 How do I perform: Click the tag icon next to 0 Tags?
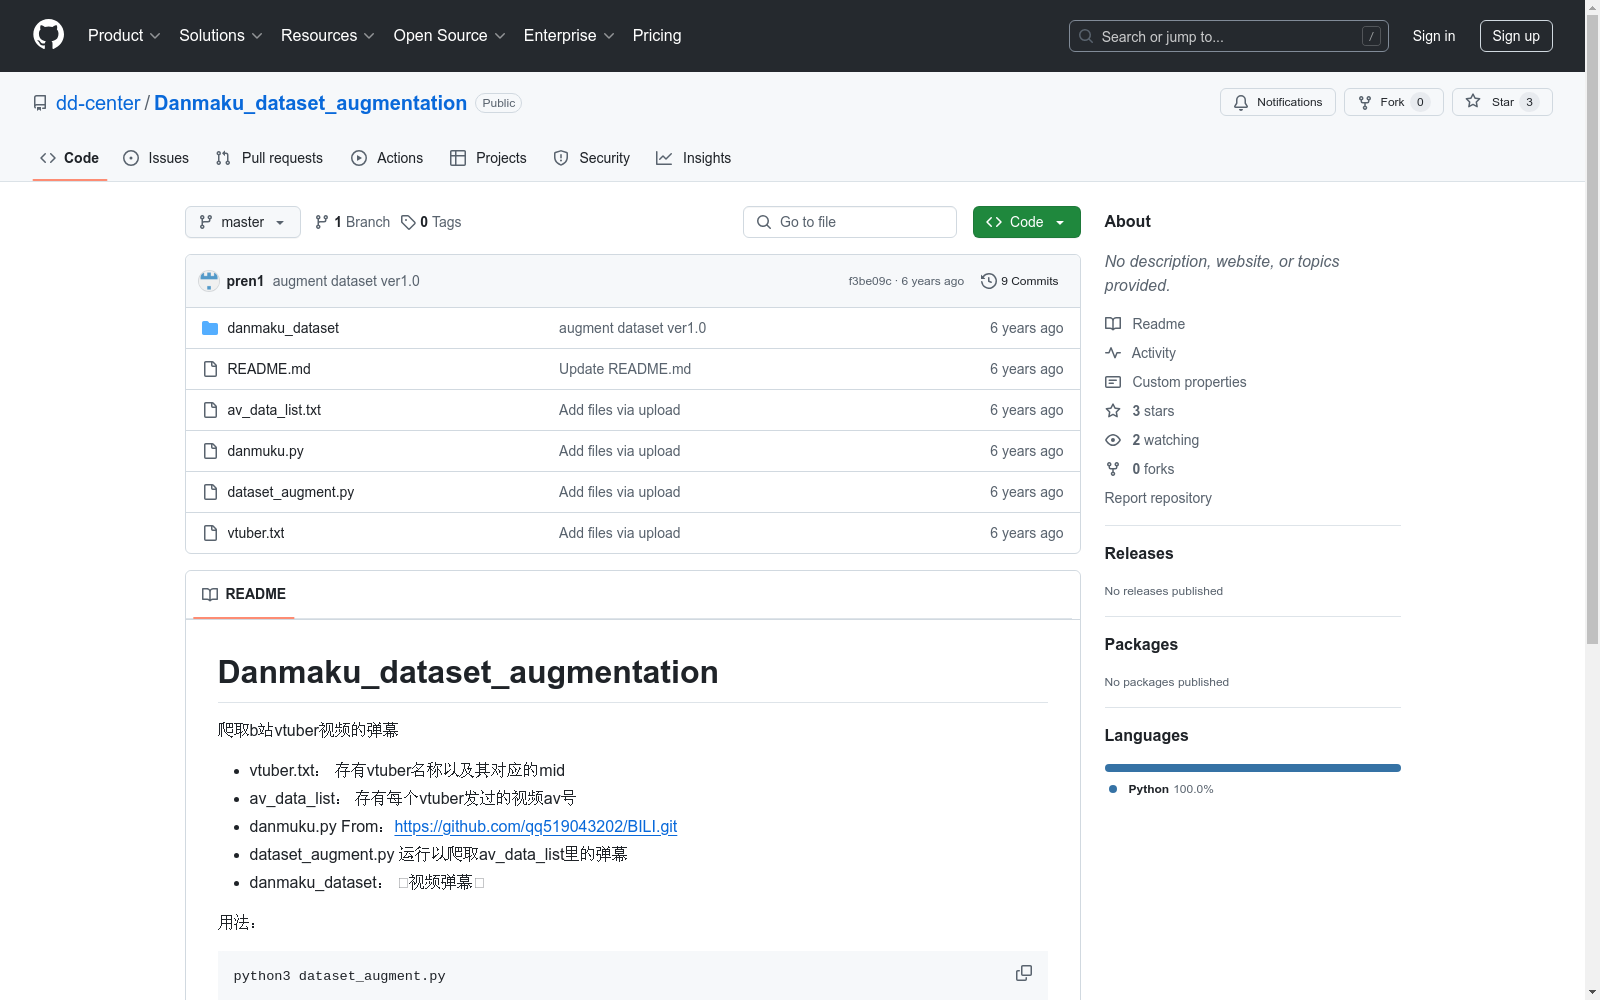[x=408, y=222]
